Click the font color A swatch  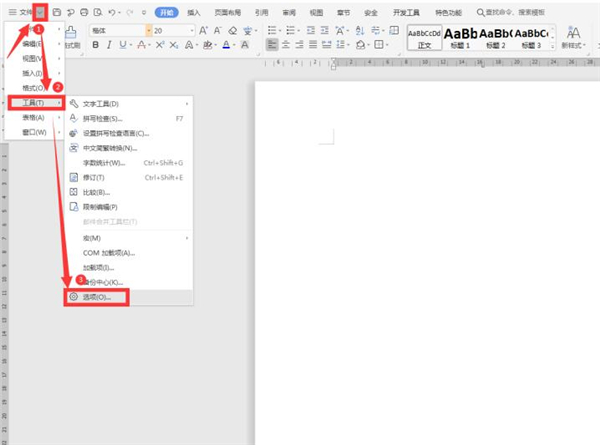(227, 45)
